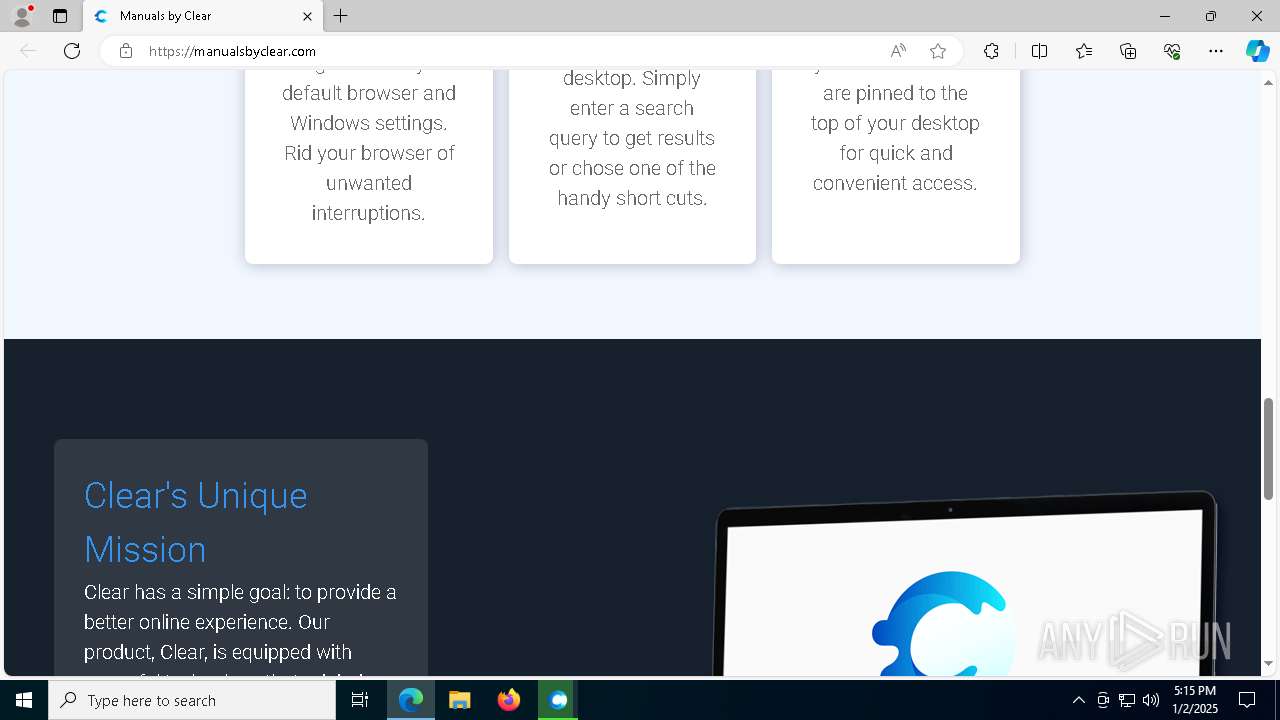Click the scrollbar down arrow
1280x720 pixels.
click(1268, 663)
